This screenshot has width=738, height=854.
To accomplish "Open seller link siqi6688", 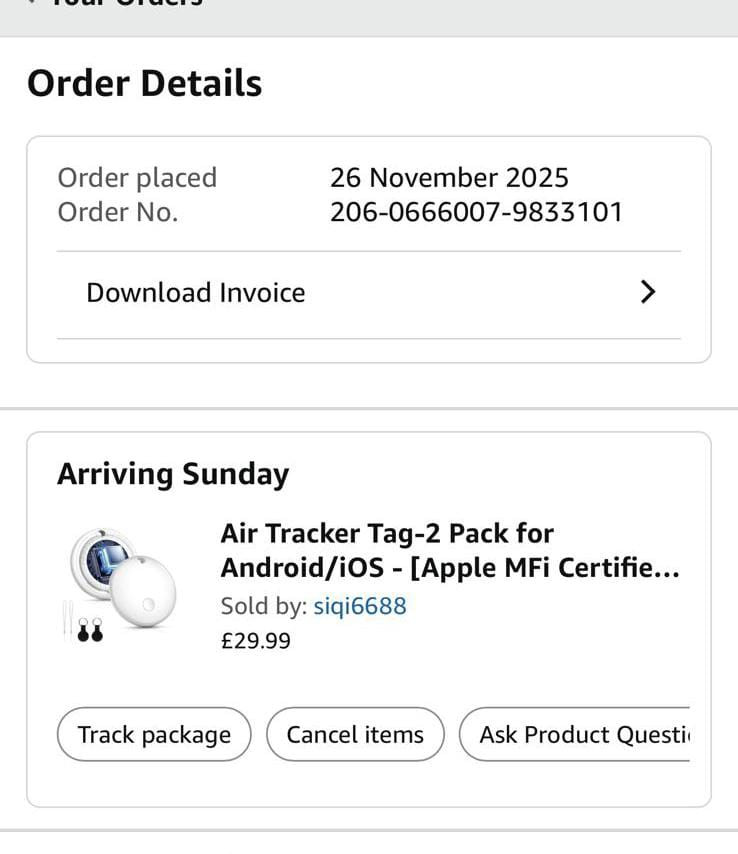I will click(360, 606).
